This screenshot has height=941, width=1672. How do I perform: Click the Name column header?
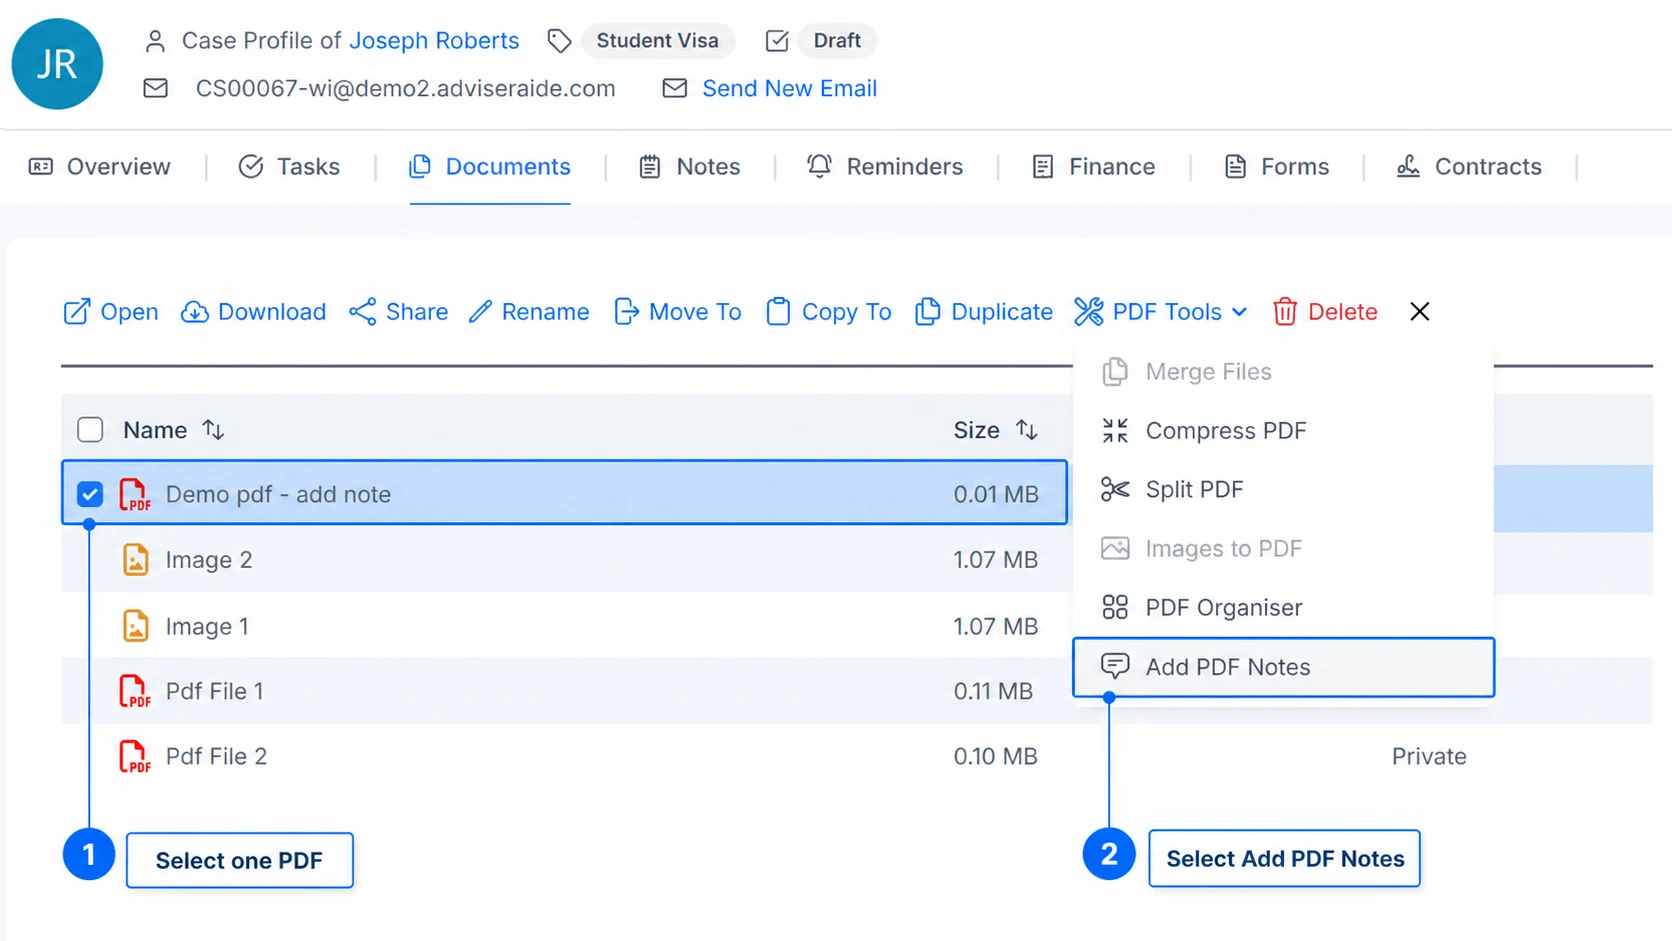(155, 430)
